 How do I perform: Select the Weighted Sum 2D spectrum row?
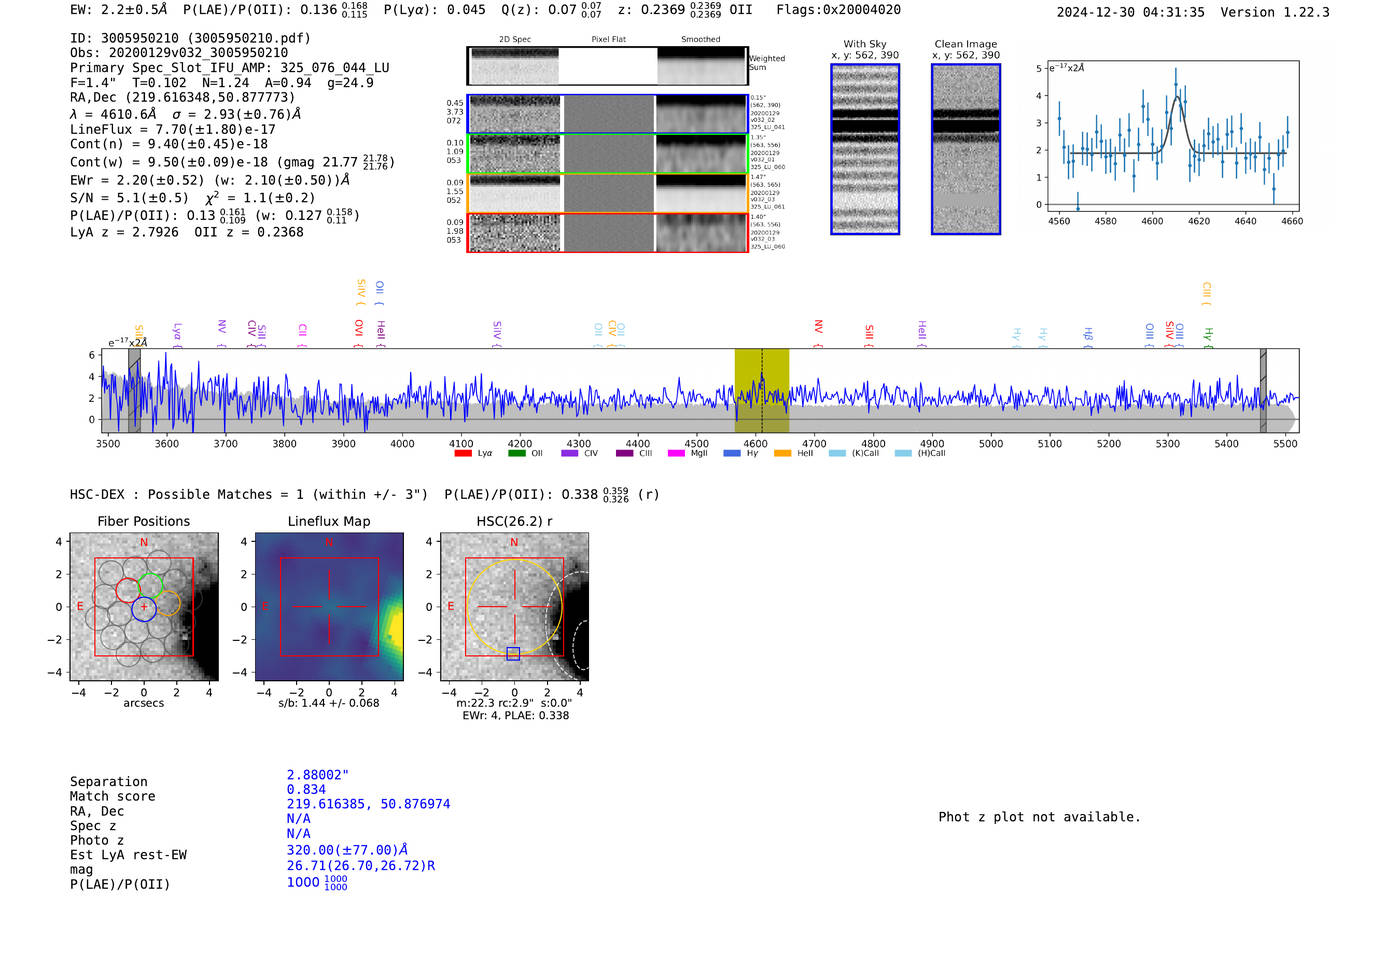(x=607, y=66)
